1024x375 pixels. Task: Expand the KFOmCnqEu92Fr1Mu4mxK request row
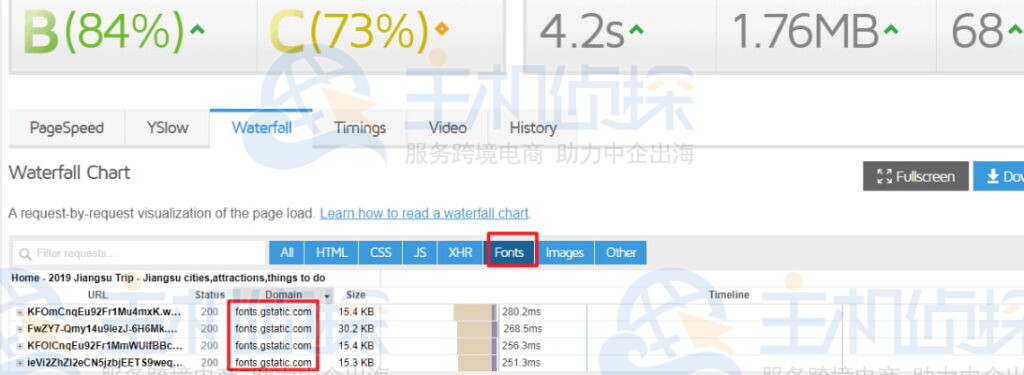tap(20, 312)
